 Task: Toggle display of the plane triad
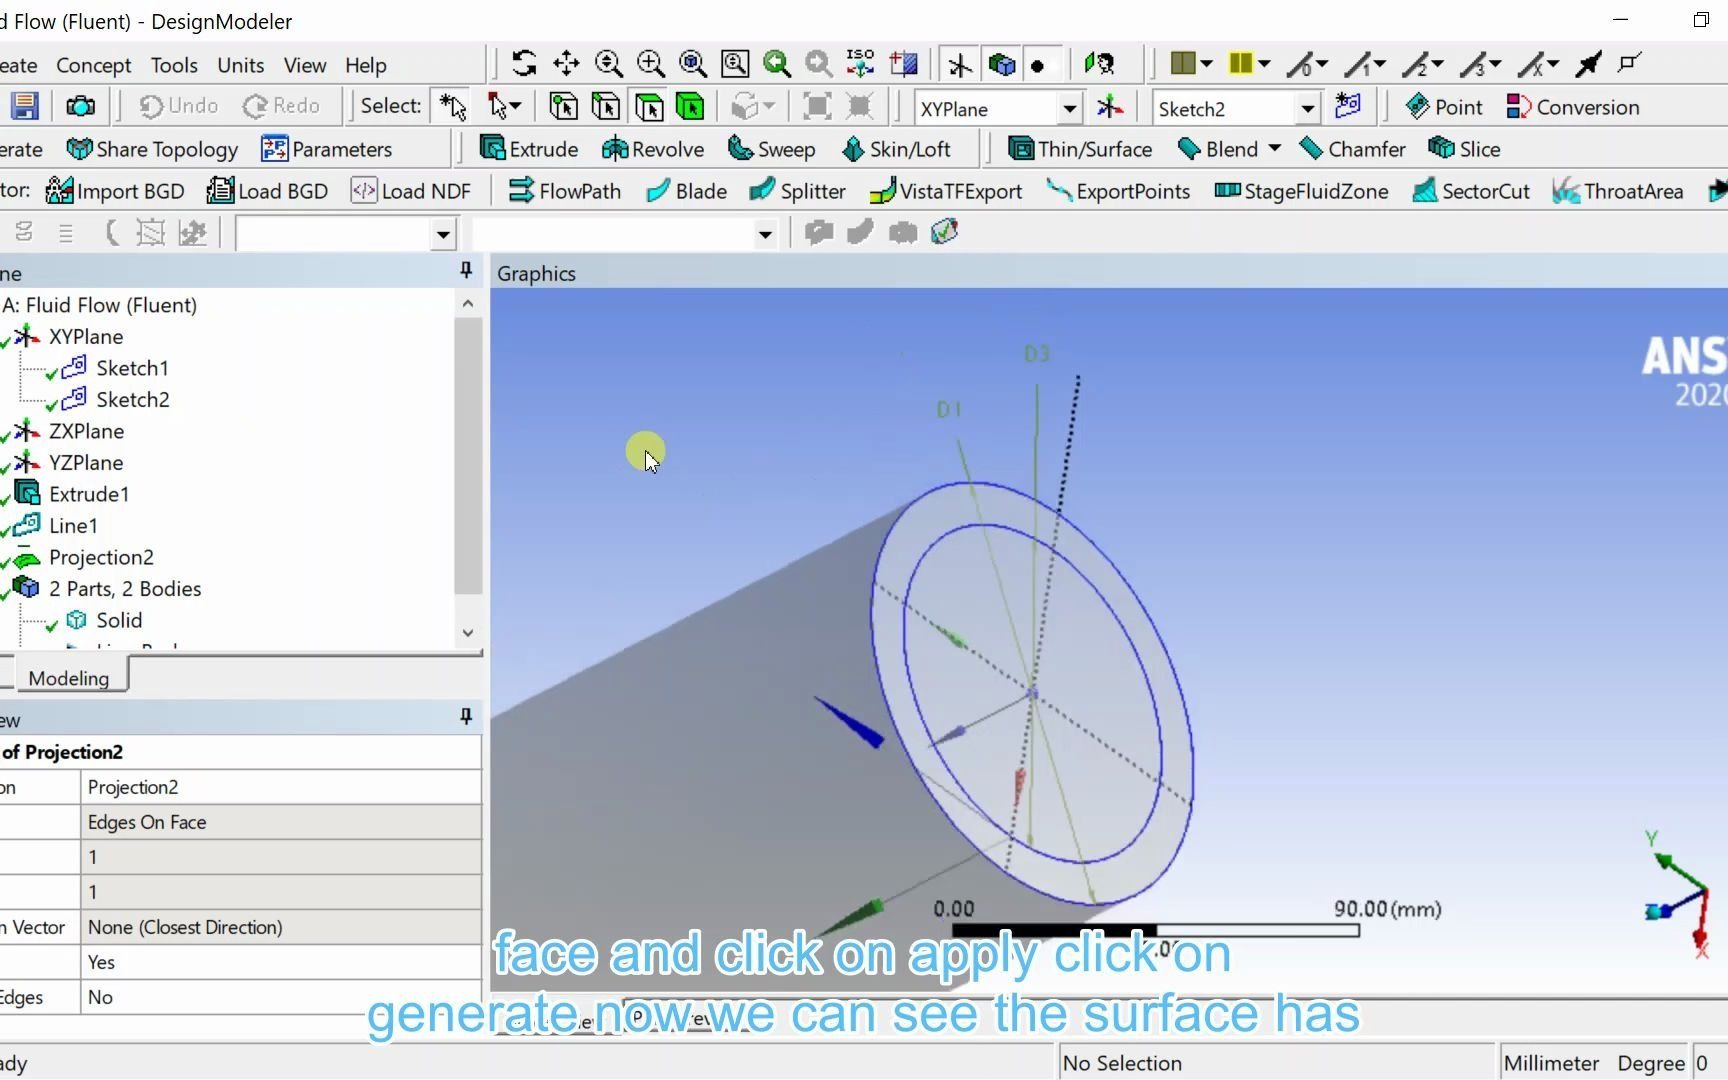(x=960, y=64)
